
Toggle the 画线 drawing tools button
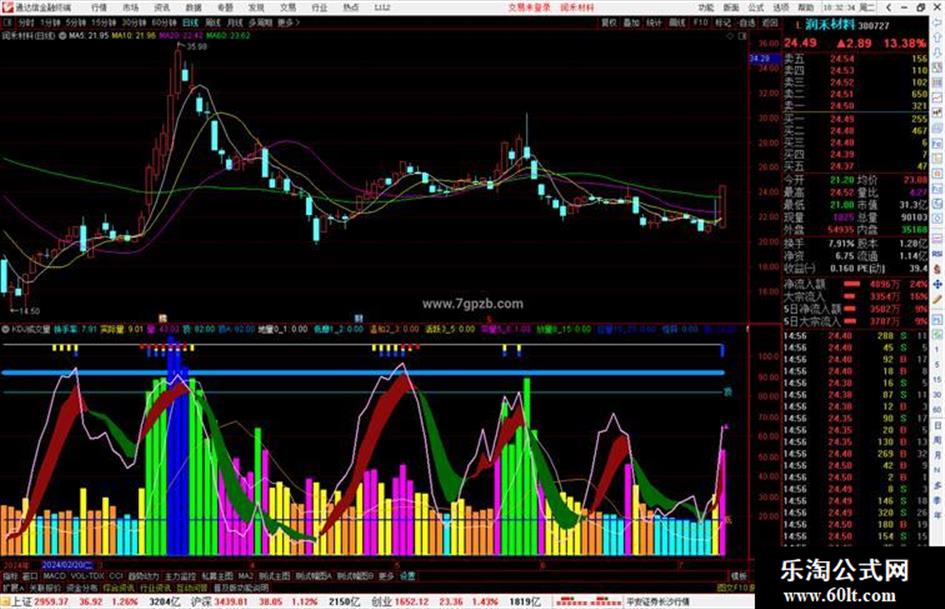[x=677, y=22]
